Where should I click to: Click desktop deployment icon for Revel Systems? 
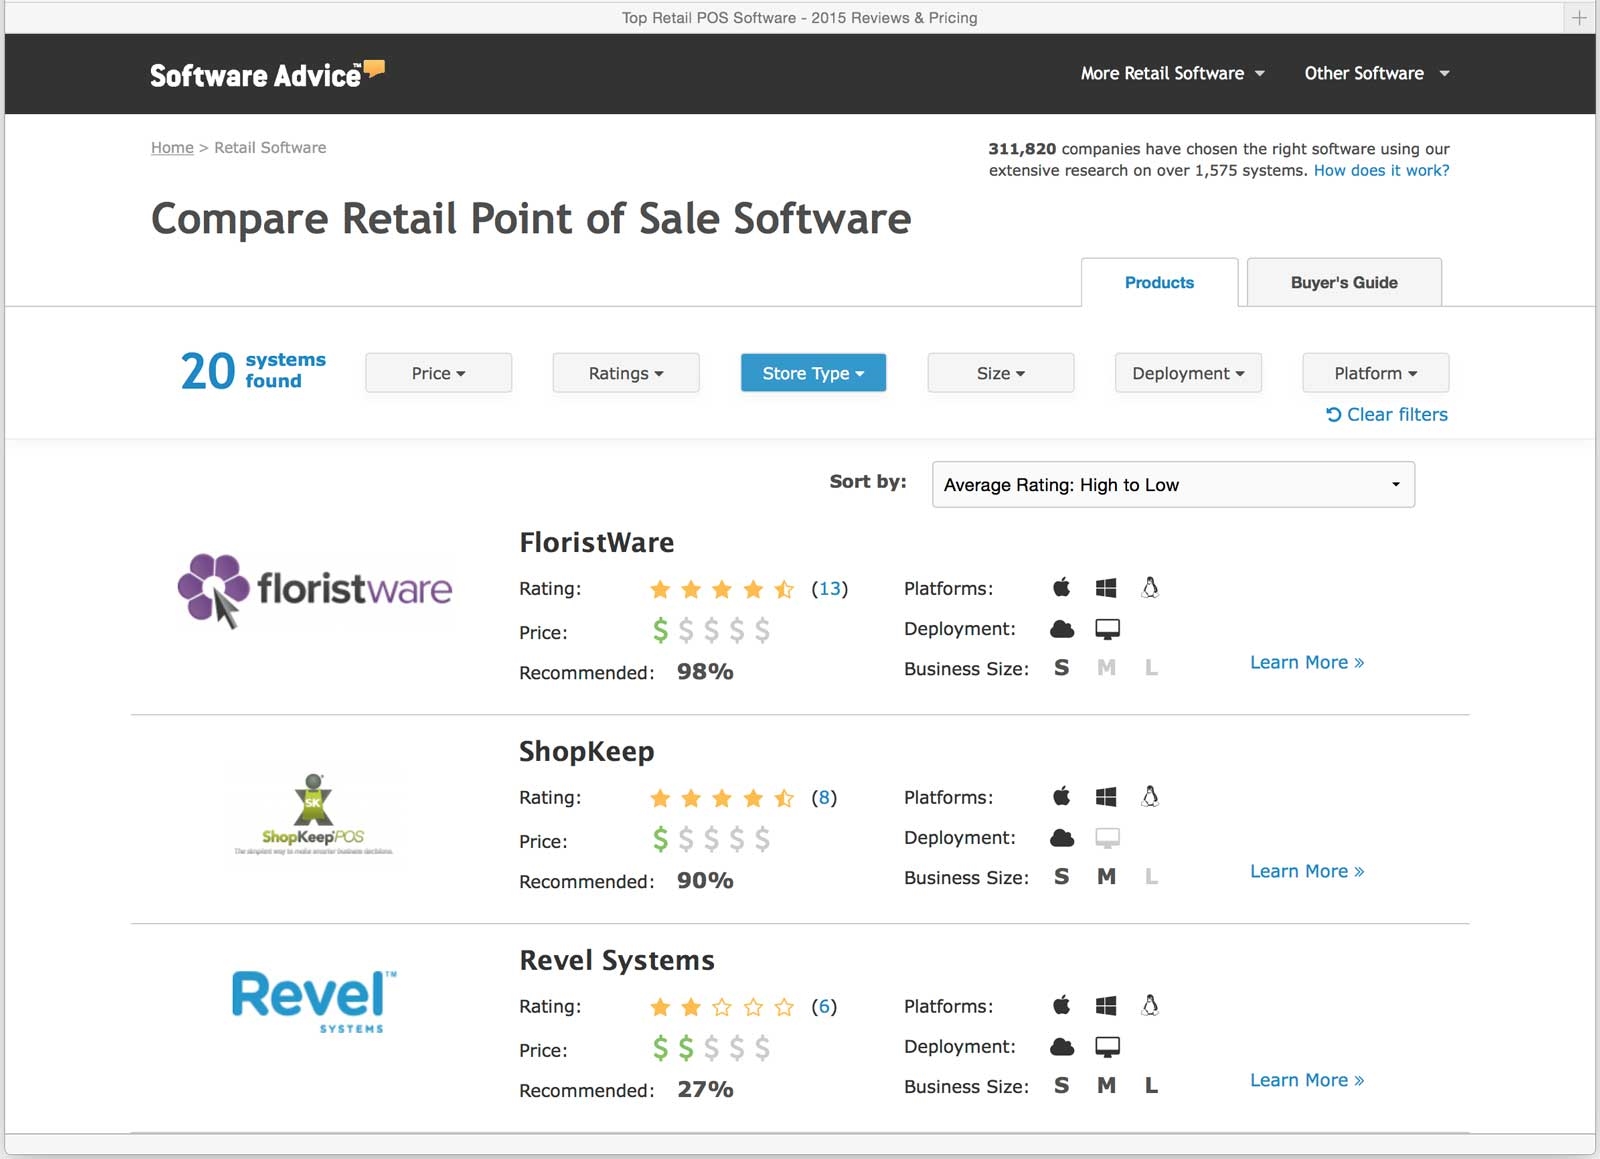(1107, 1047)
